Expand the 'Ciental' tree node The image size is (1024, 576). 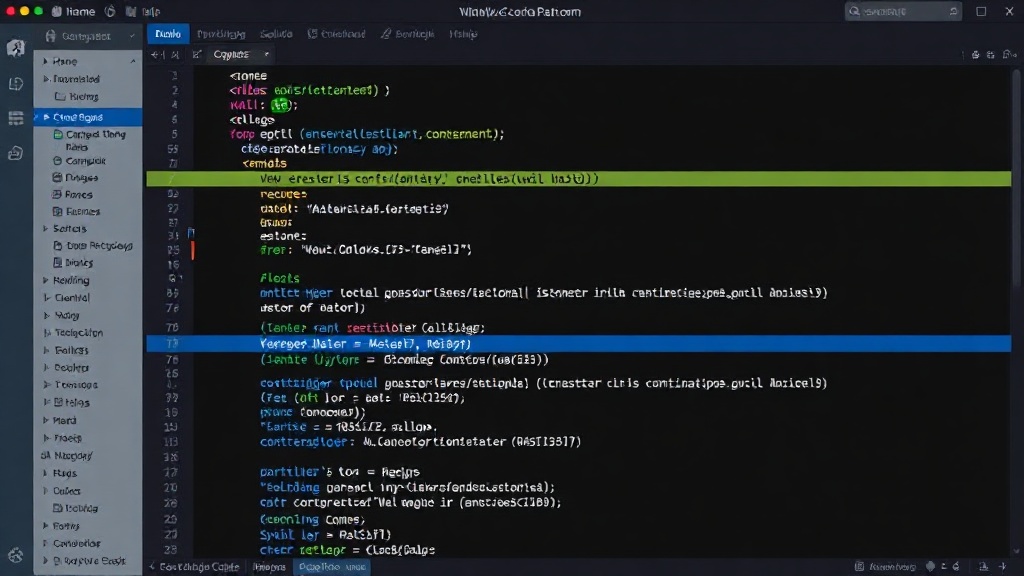(46, 298)
